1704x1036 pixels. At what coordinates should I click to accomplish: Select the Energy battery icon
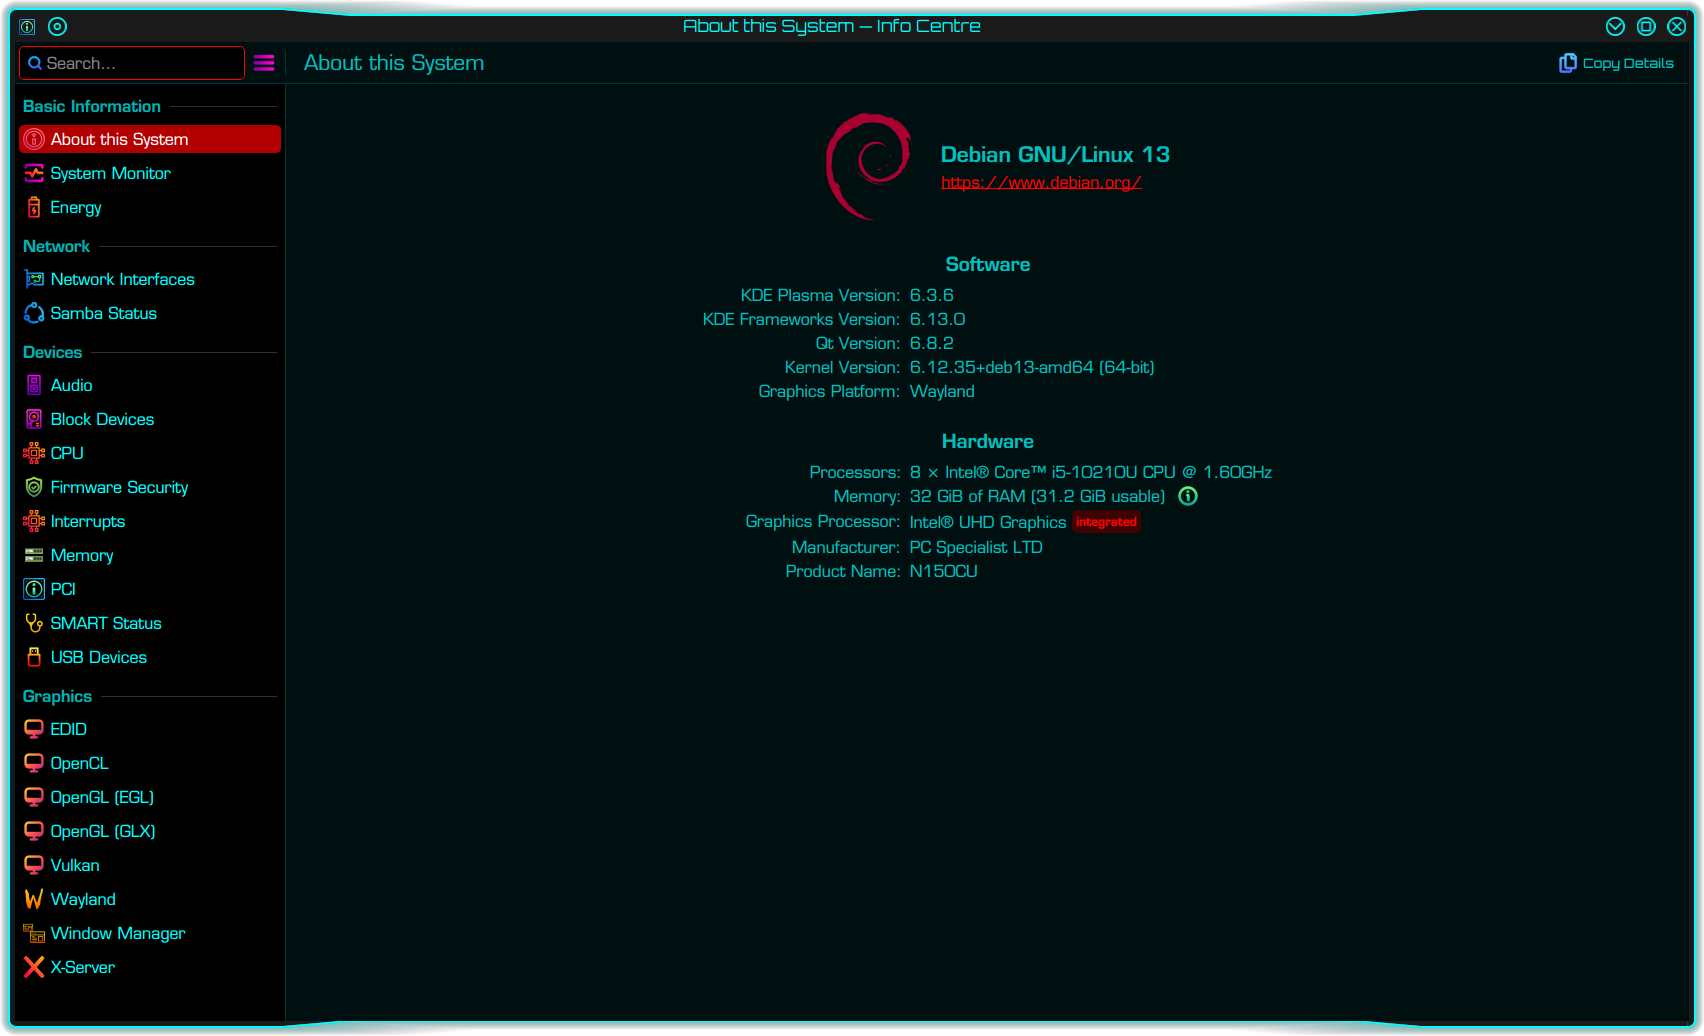tap(34, 207)
